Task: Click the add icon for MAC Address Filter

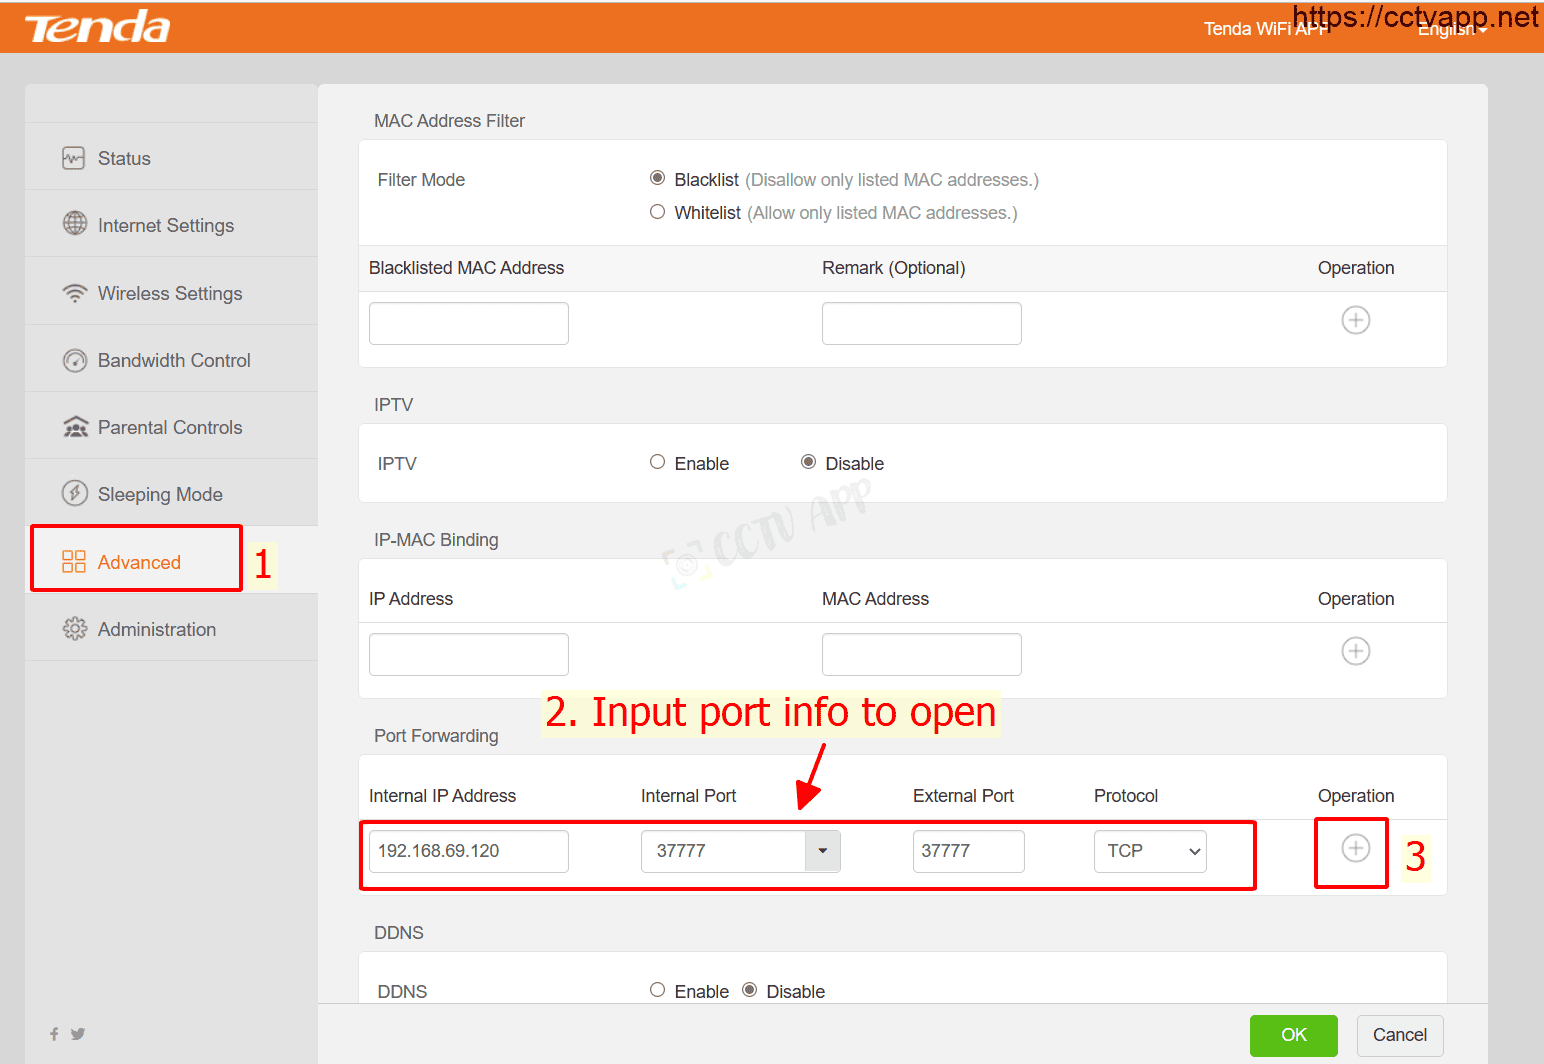Action: [1355, 320]
